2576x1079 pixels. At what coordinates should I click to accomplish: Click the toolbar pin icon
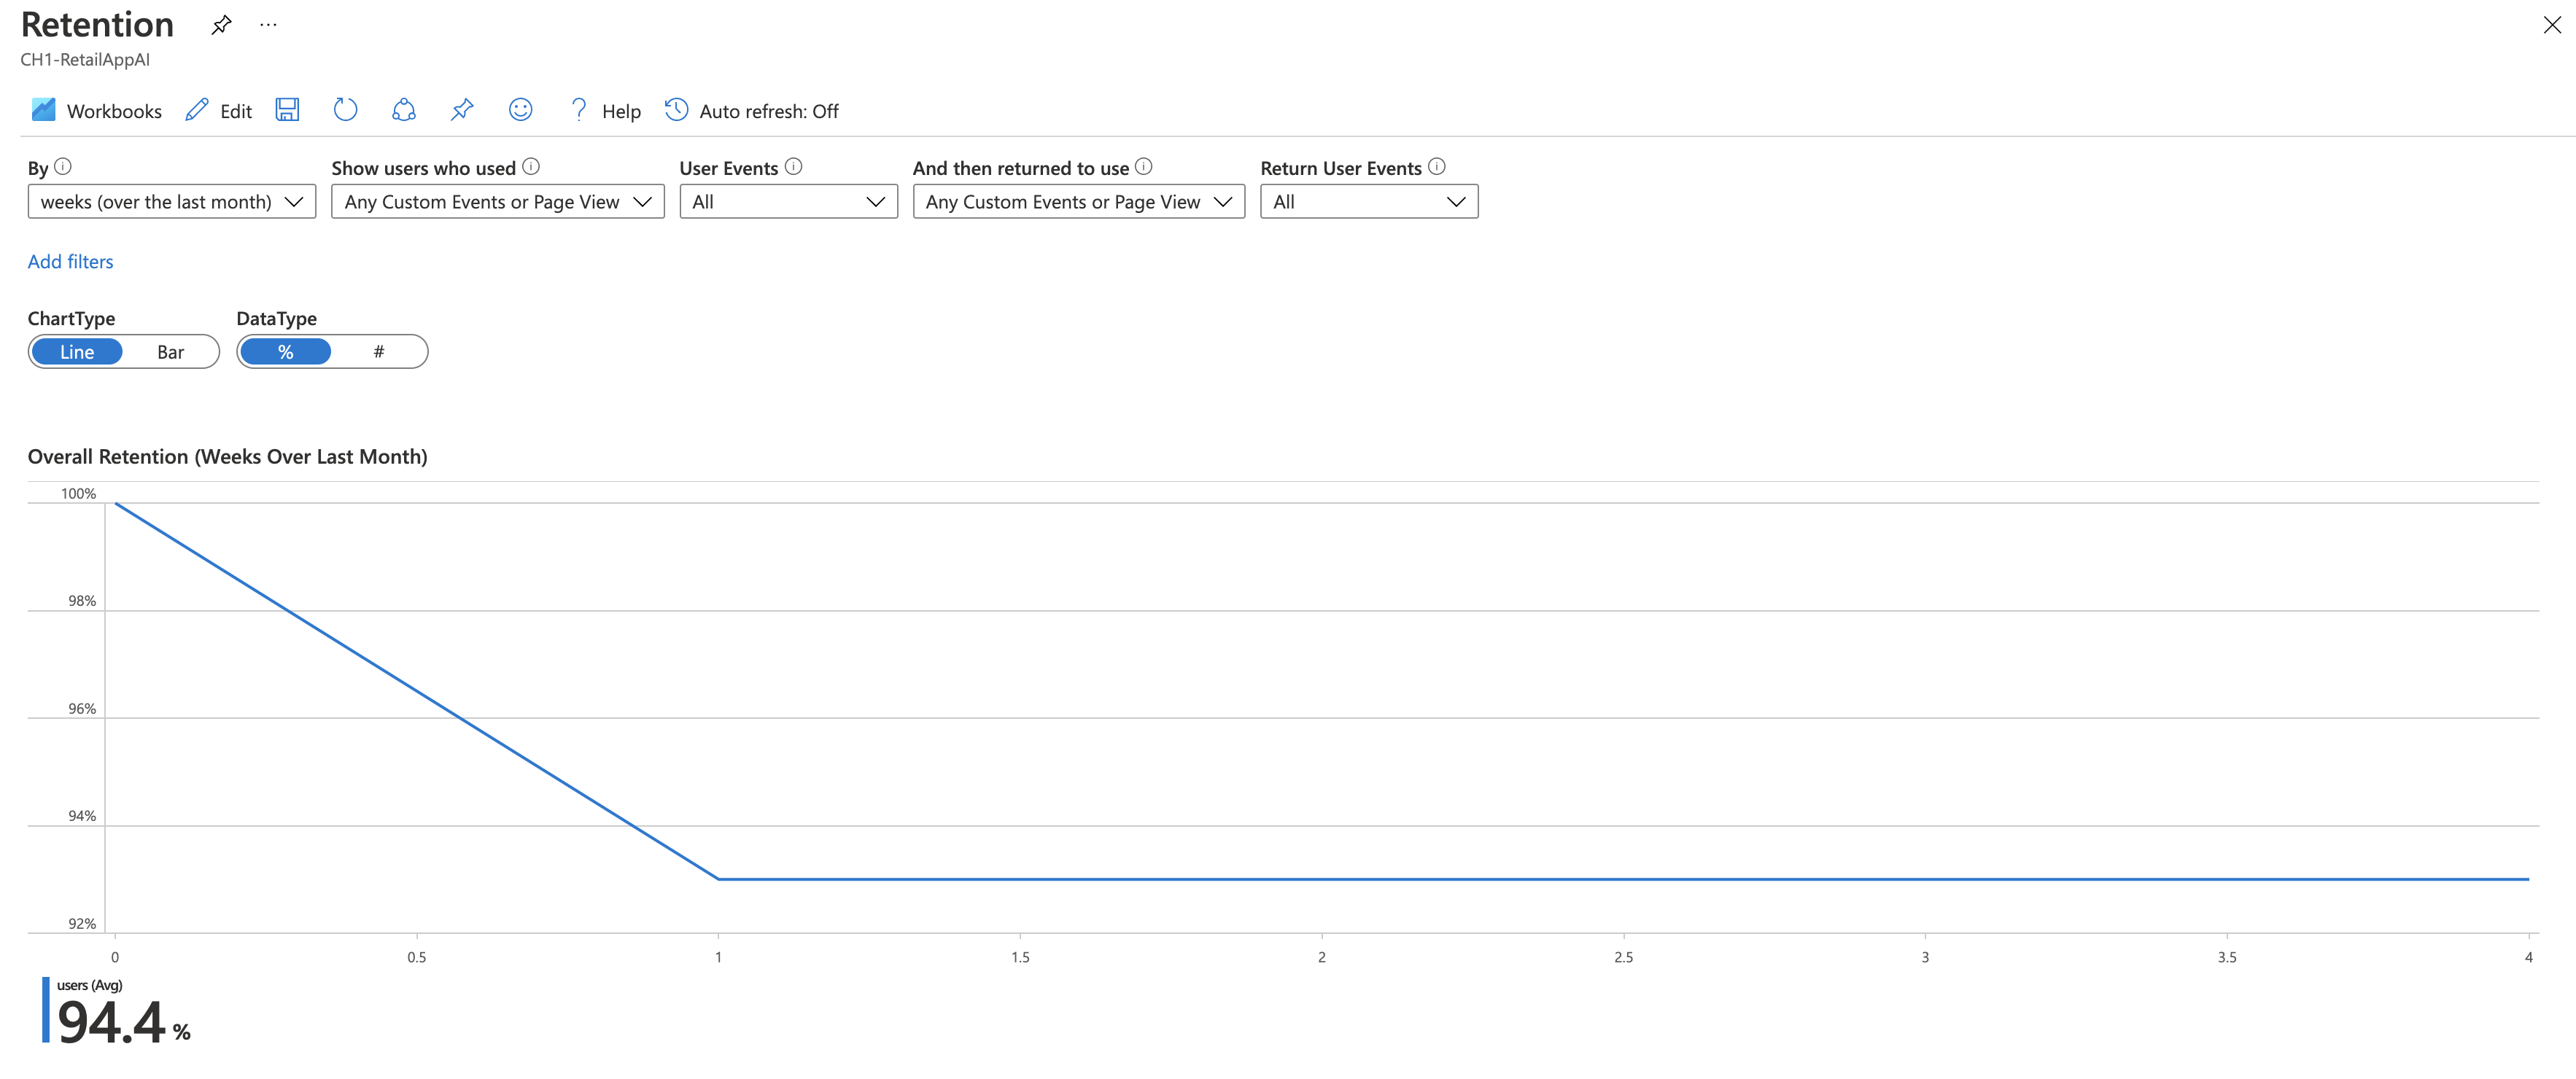point(461,110)
